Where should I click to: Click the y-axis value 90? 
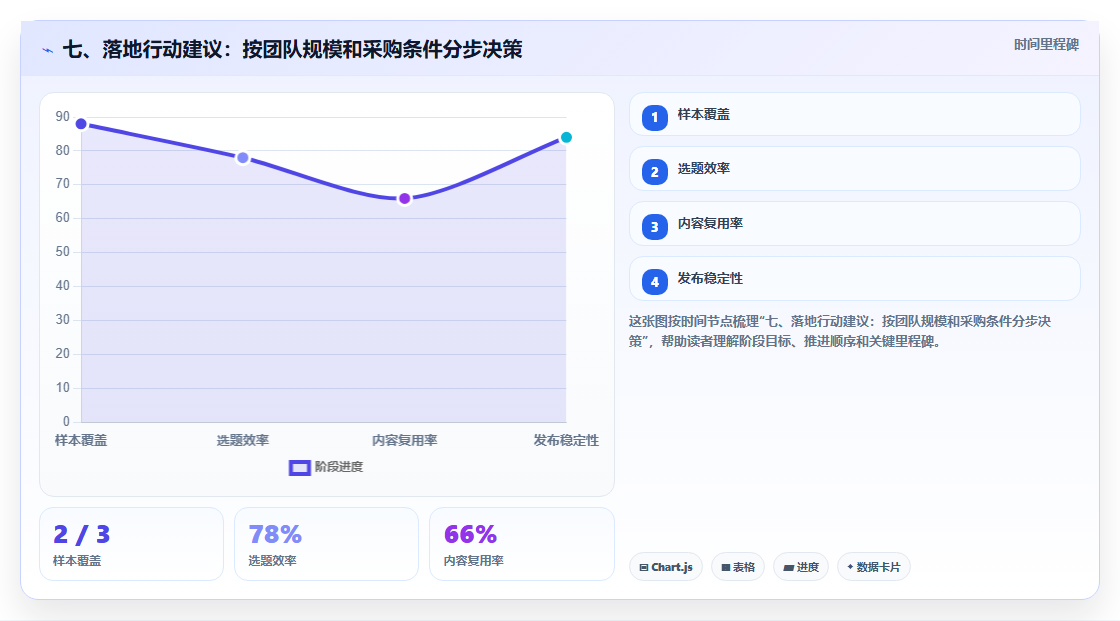(x=63, y=116)
